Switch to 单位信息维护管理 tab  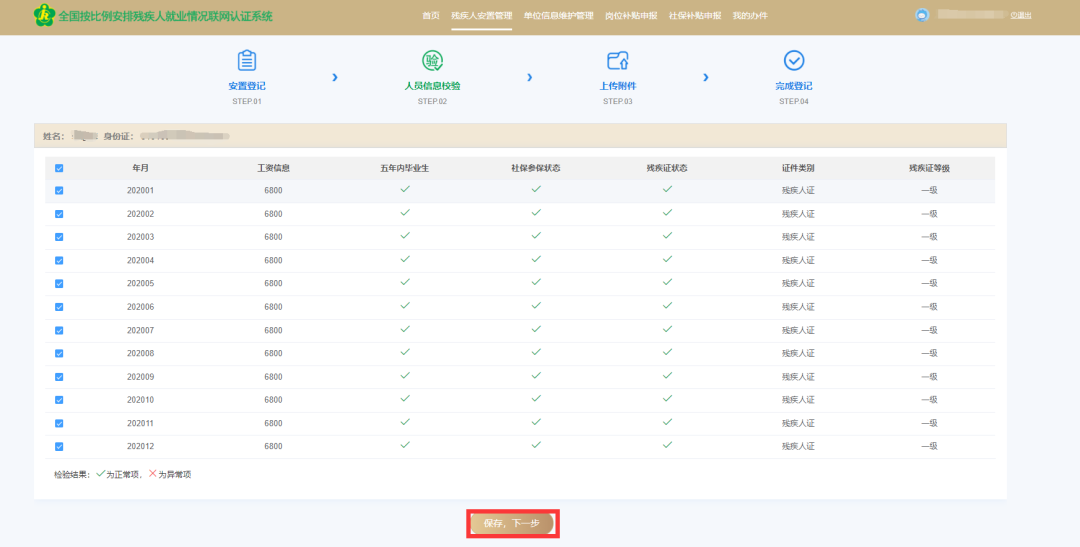[x=558, y=16]
